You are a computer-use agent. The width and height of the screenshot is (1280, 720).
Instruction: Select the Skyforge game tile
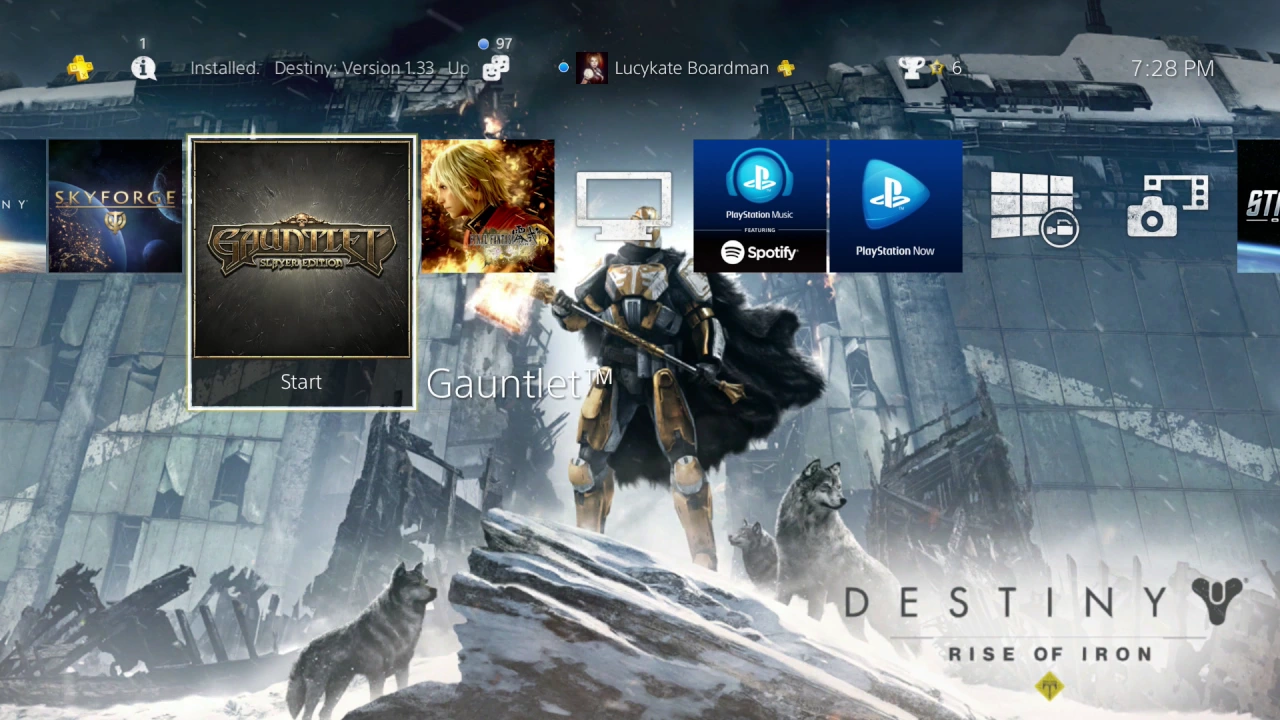114,206
